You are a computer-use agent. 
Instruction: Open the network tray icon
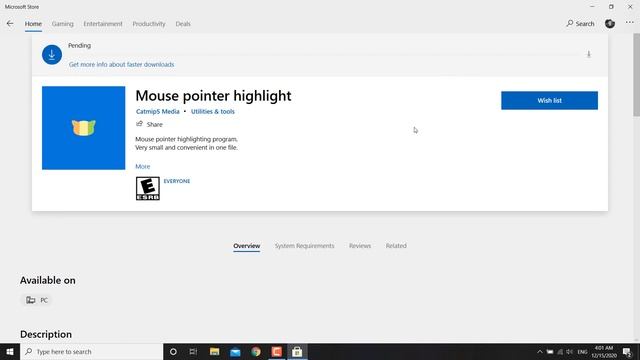[560, 351]
